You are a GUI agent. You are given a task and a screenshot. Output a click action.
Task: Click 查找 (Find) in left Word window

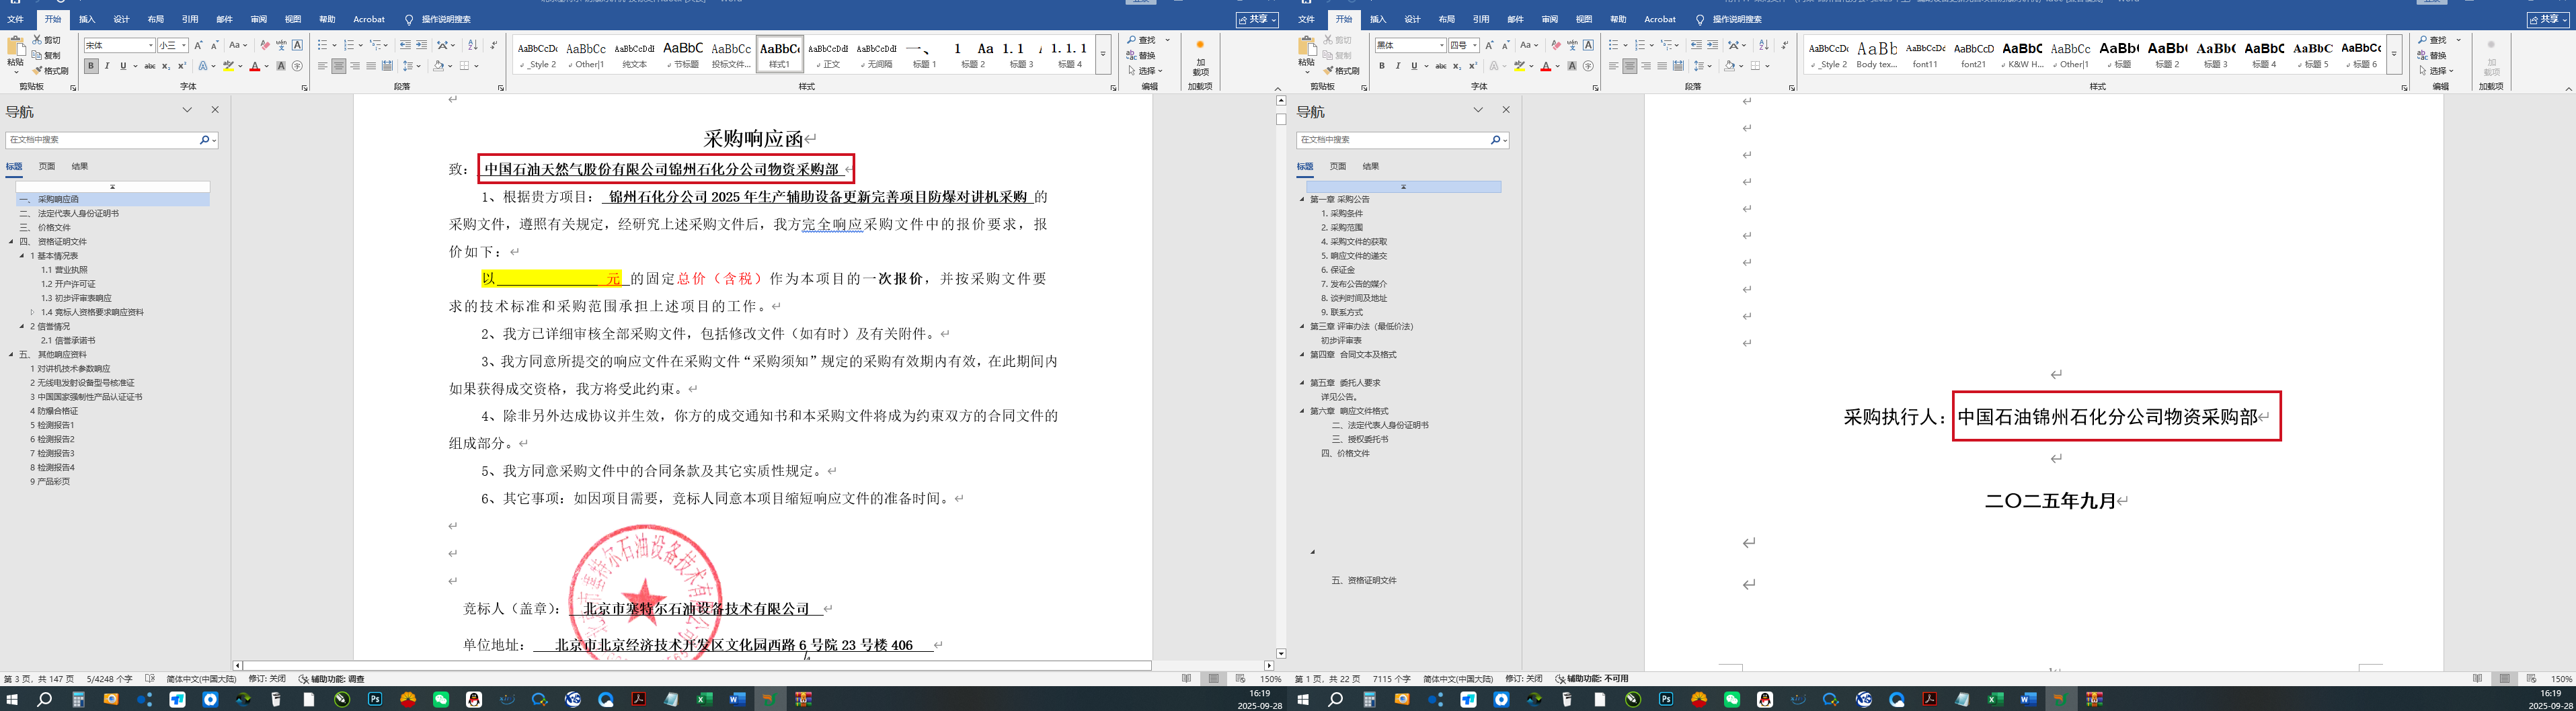point(1142,40)
